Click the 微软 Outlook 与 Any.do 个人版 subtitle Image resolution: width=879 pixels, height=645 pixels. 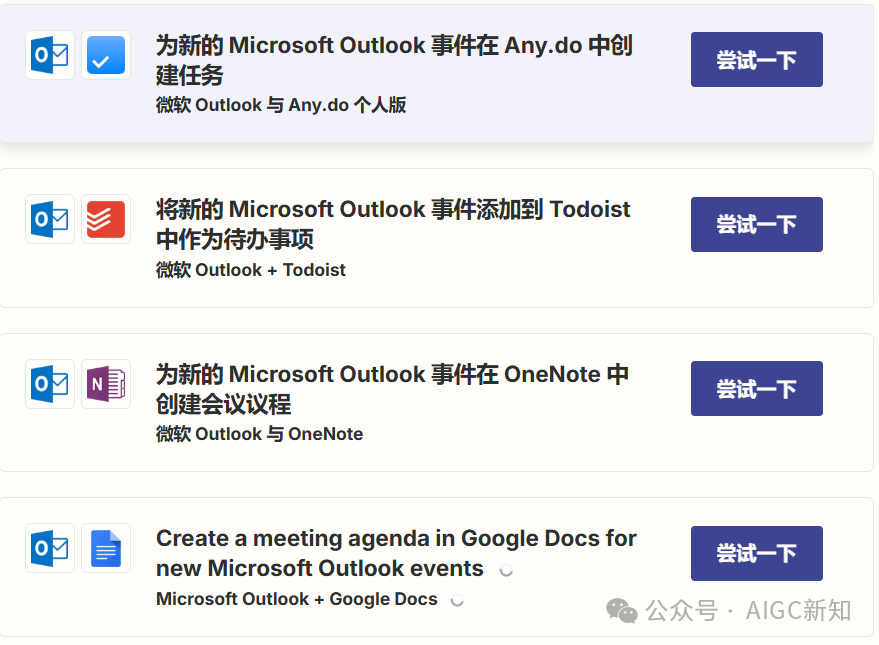pyautogui.click(x=281, y=105)
